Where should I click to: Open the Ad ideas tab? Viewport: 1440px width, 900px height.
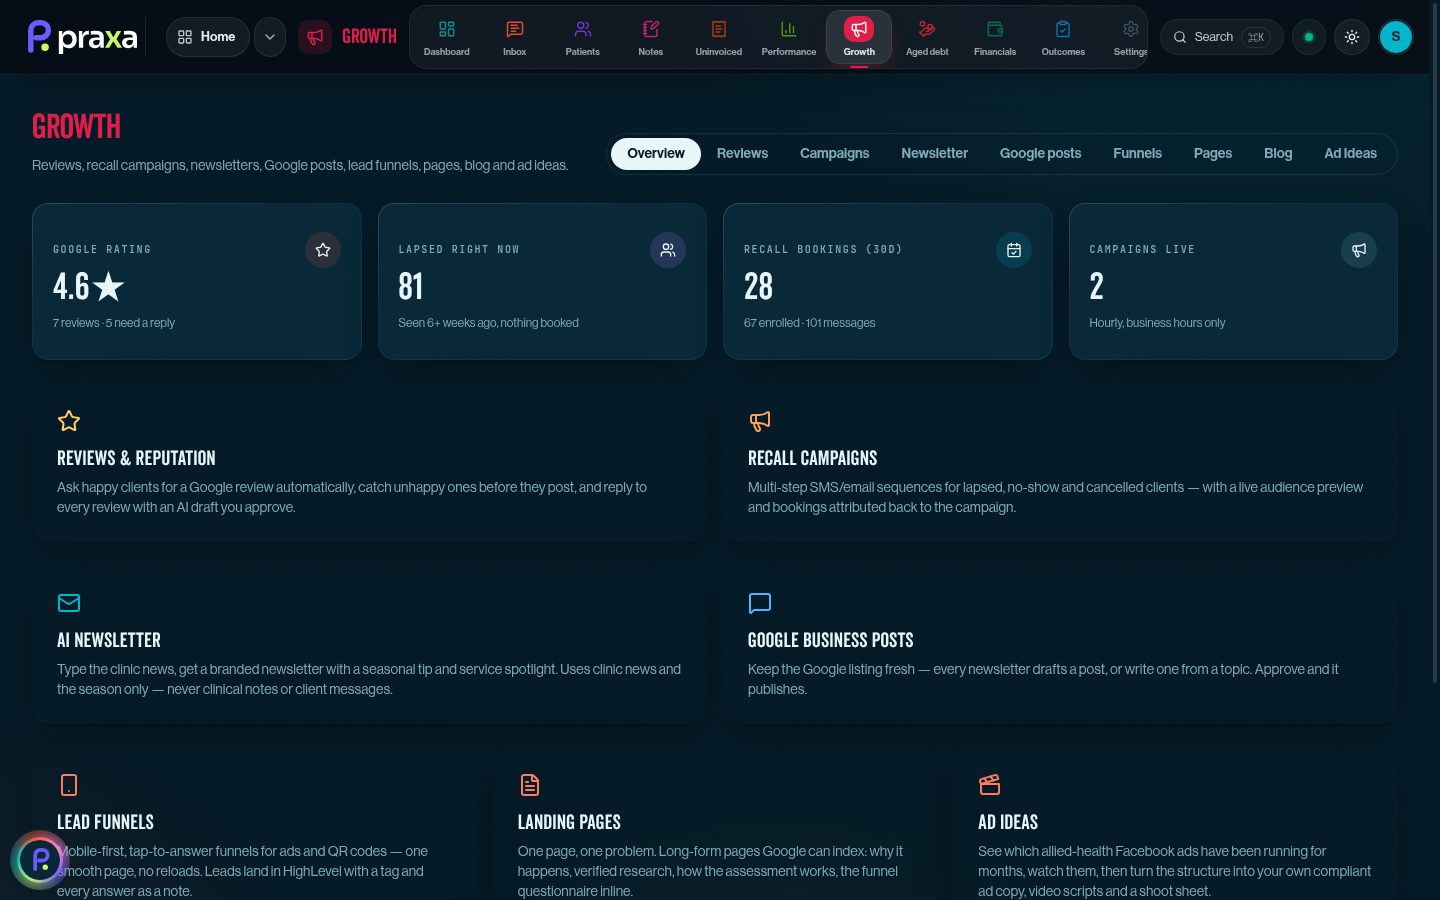coord(1350,154)
